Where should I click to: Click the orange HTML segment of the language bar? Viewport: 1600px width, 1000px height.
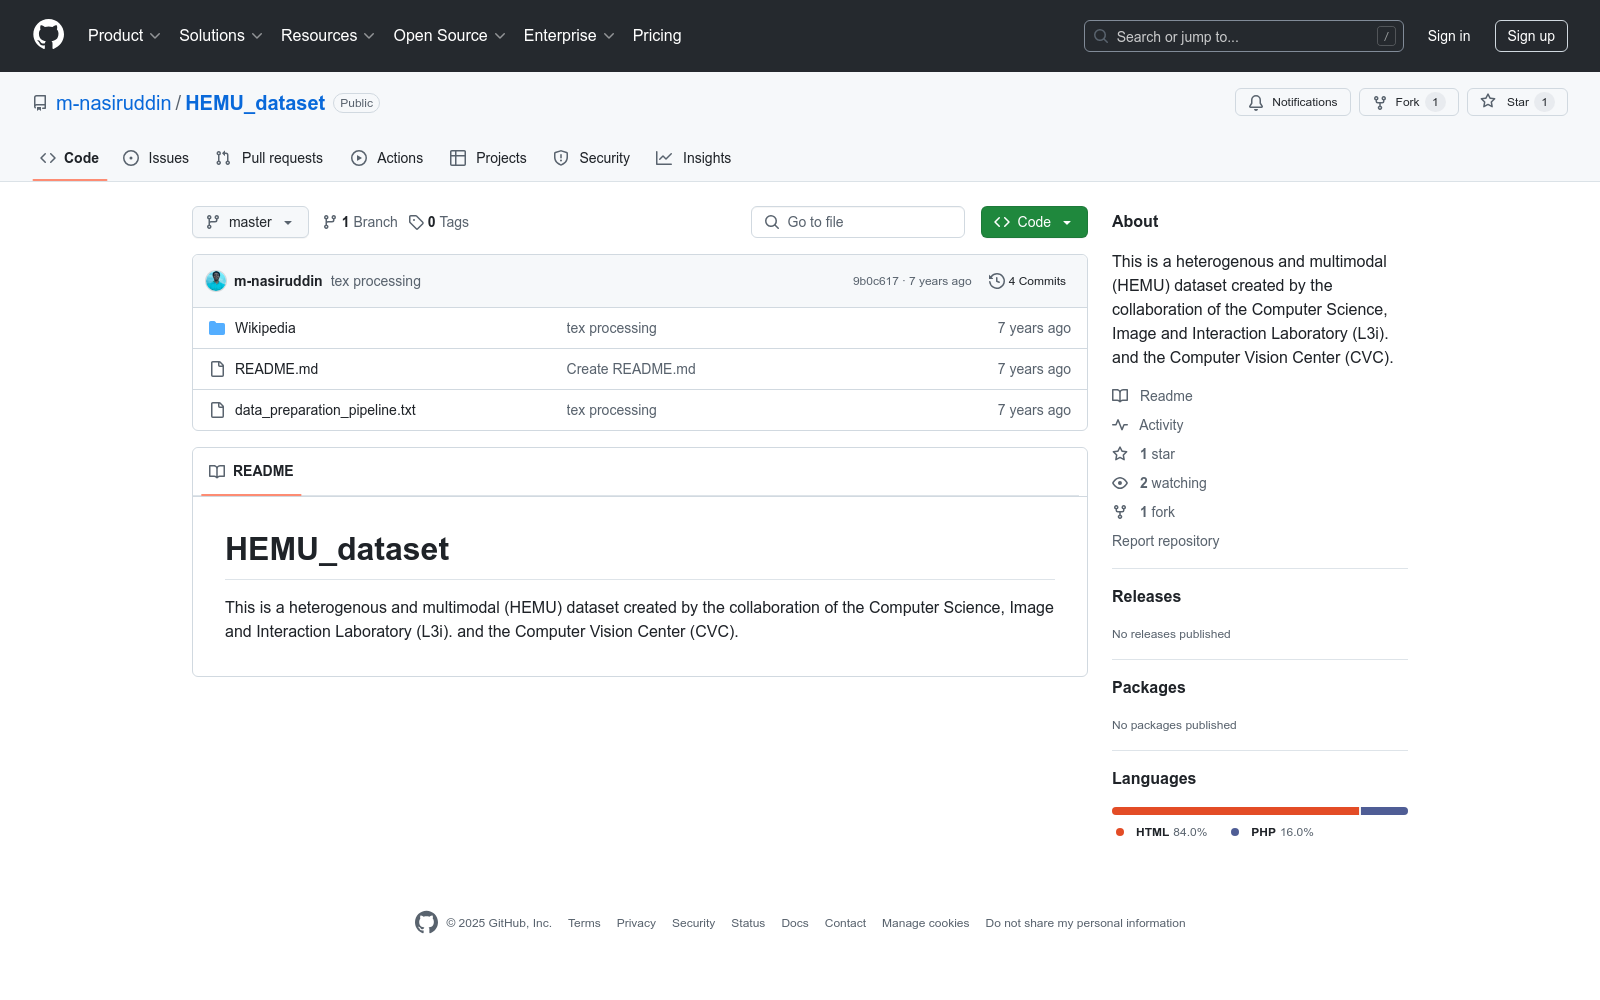point(1235,811)
